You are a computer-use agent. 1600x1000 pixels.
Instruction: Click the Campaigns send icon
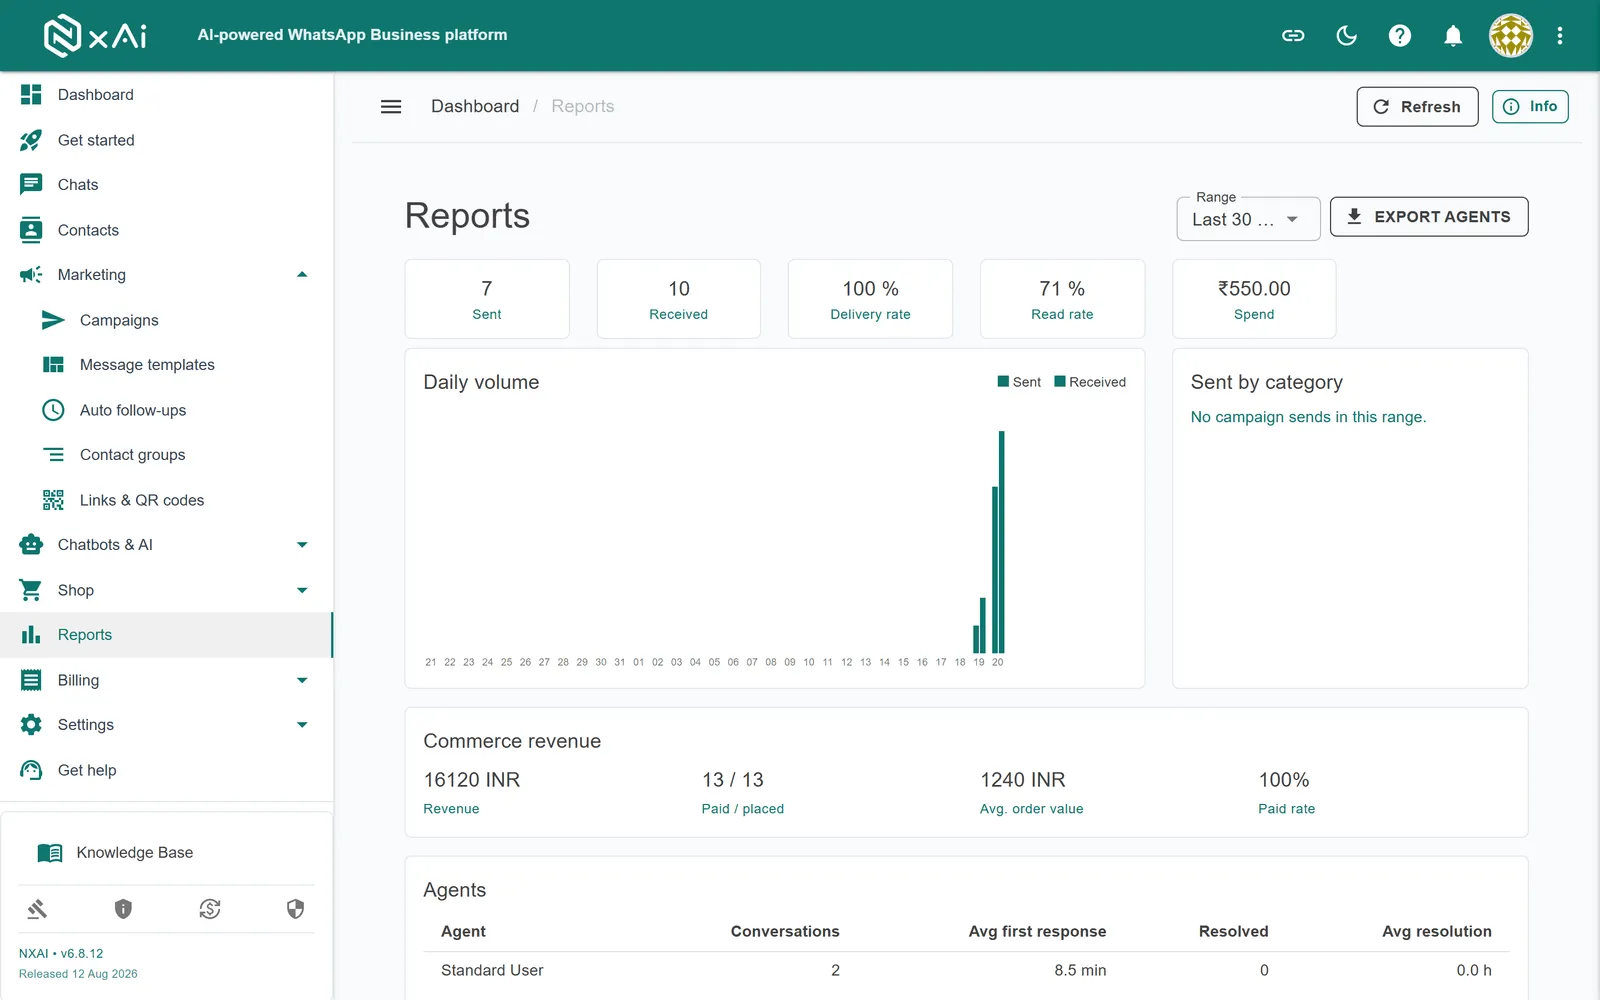pyautogui.click(x=53, y=320)
